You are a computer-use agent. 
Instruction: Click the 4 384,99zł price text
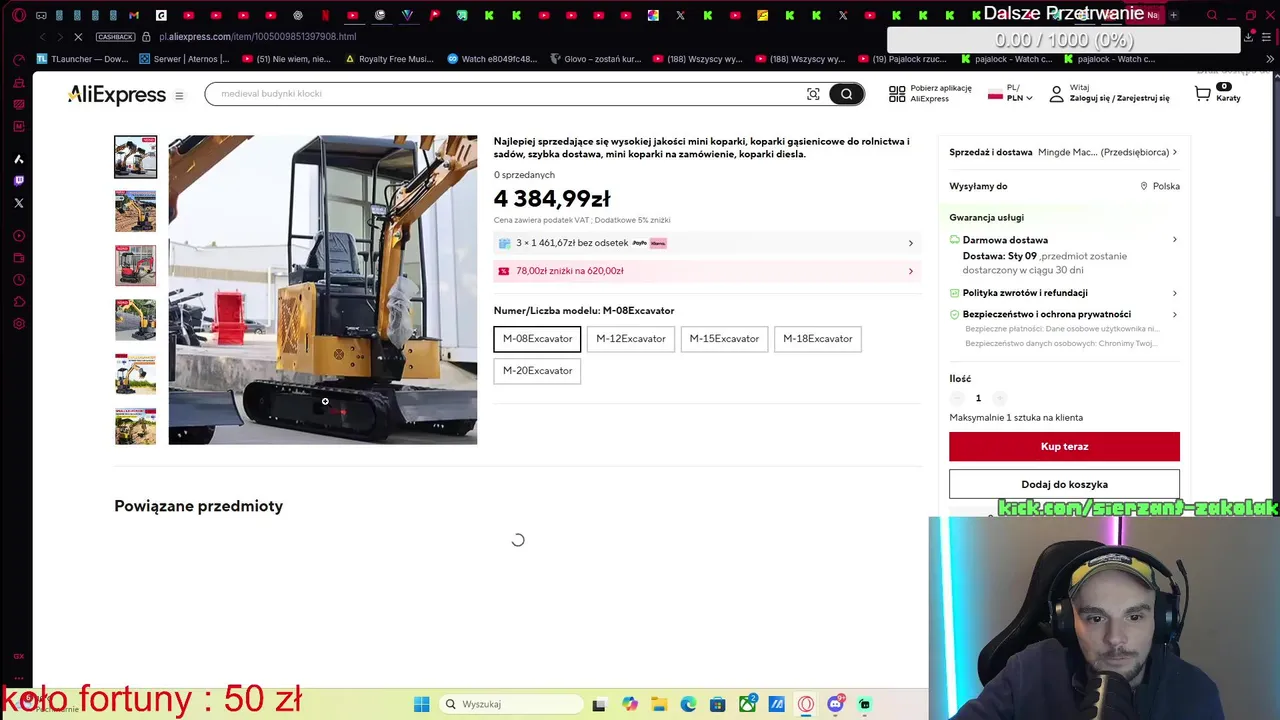coord(552,199)
